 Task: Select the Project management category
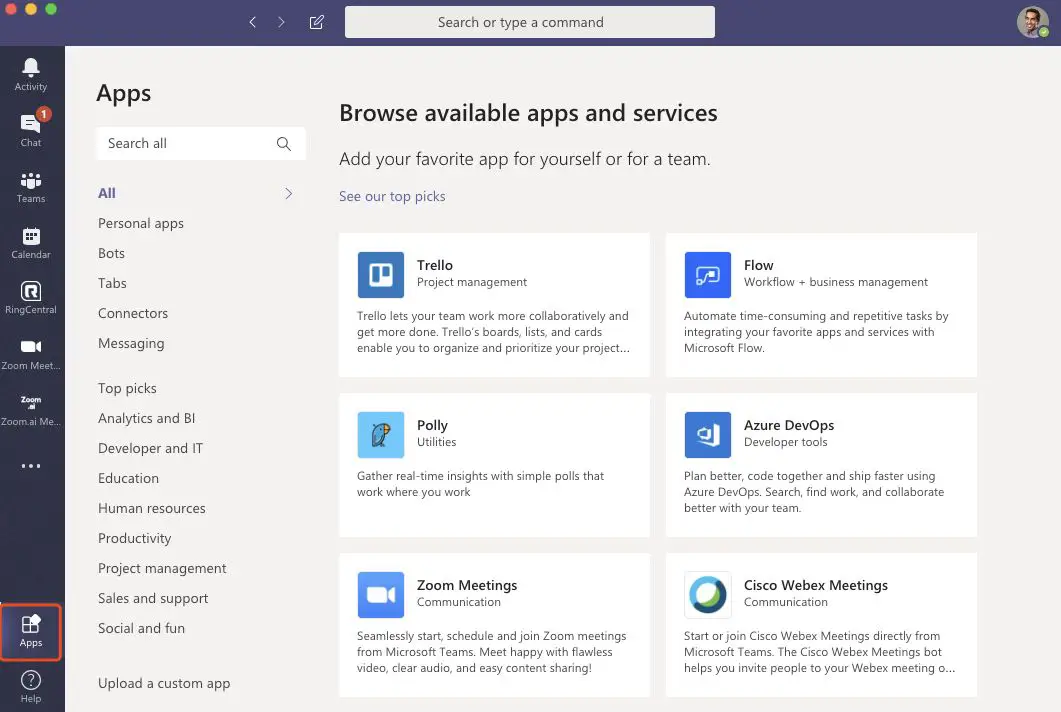pos(162,568)
